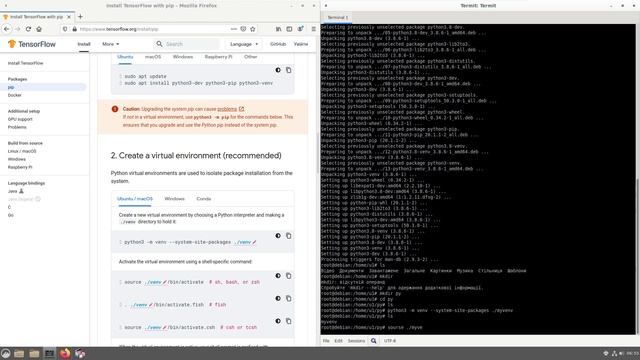Select the Ubuntu / macOS tab

click(x=135, y=199)
